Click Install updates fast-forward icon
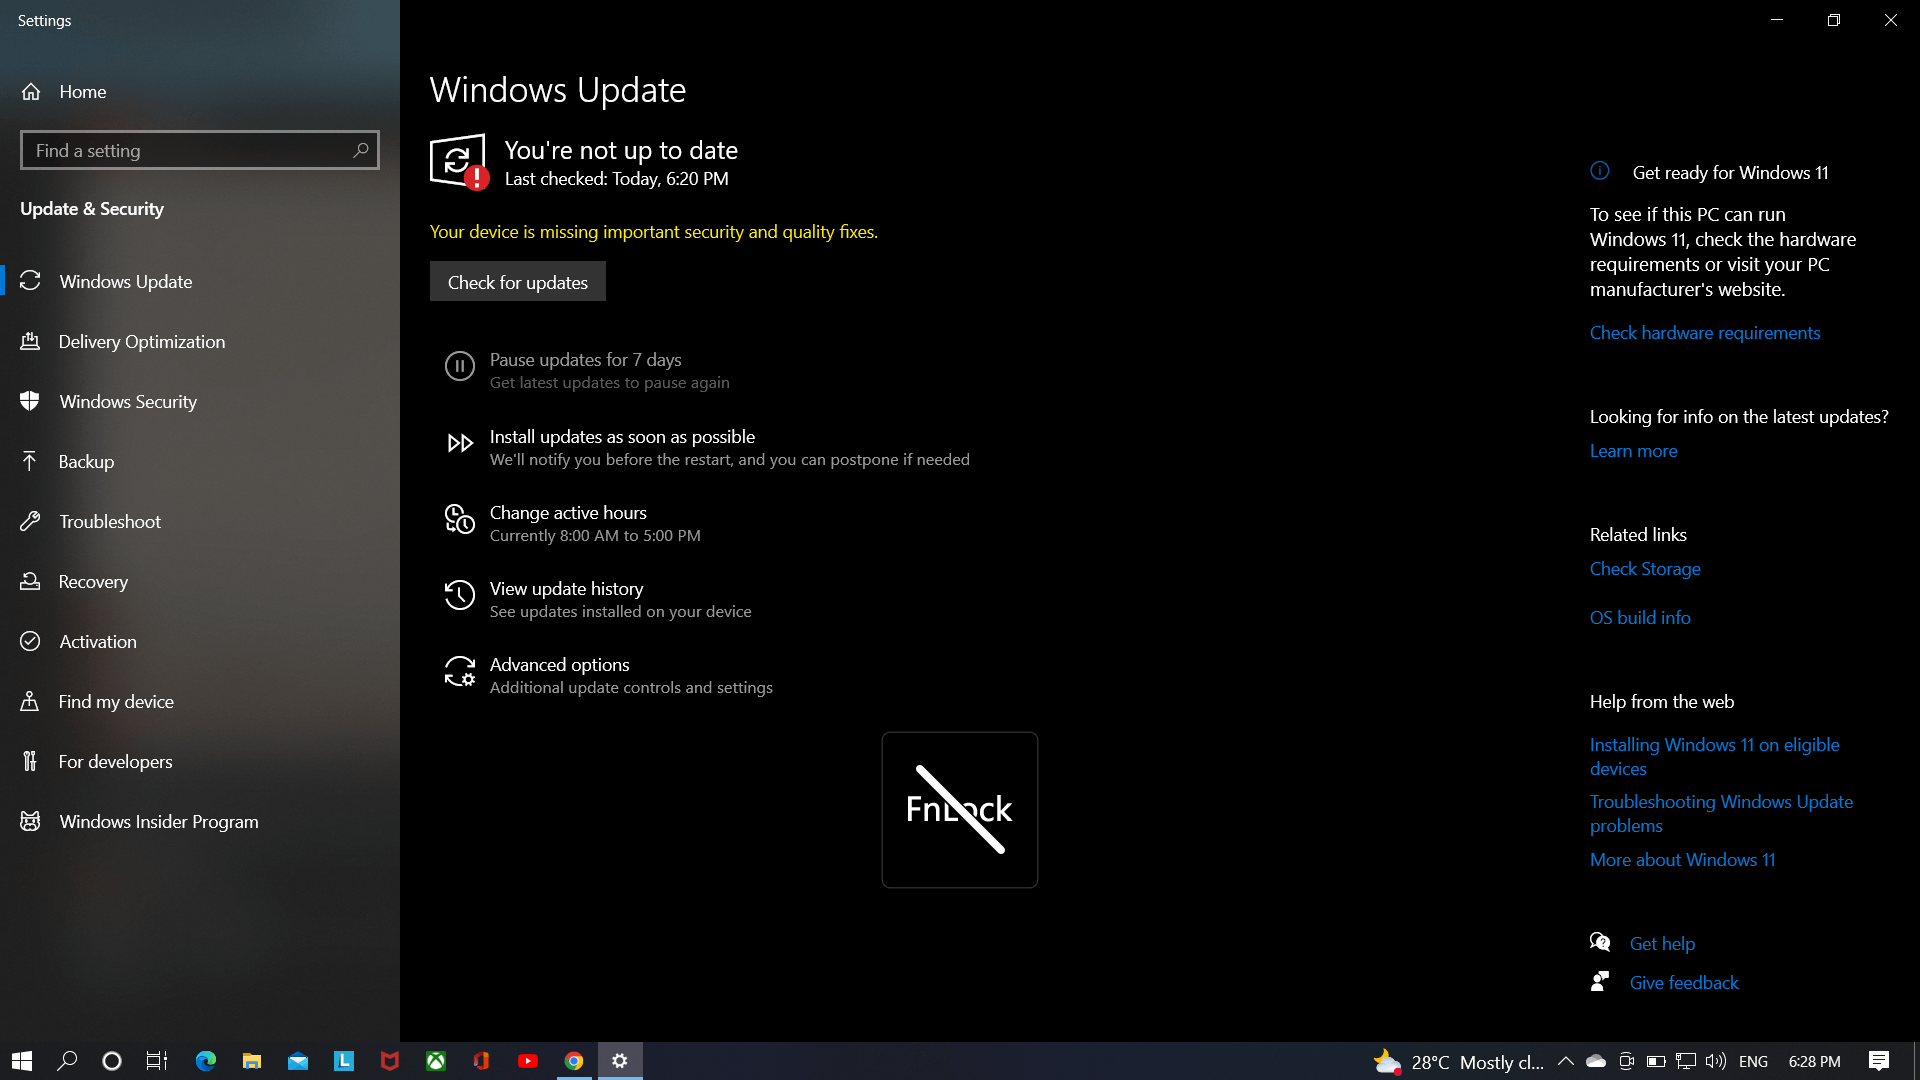The height and width of the screenshot is (1080, 1920). tap(459, 443)
